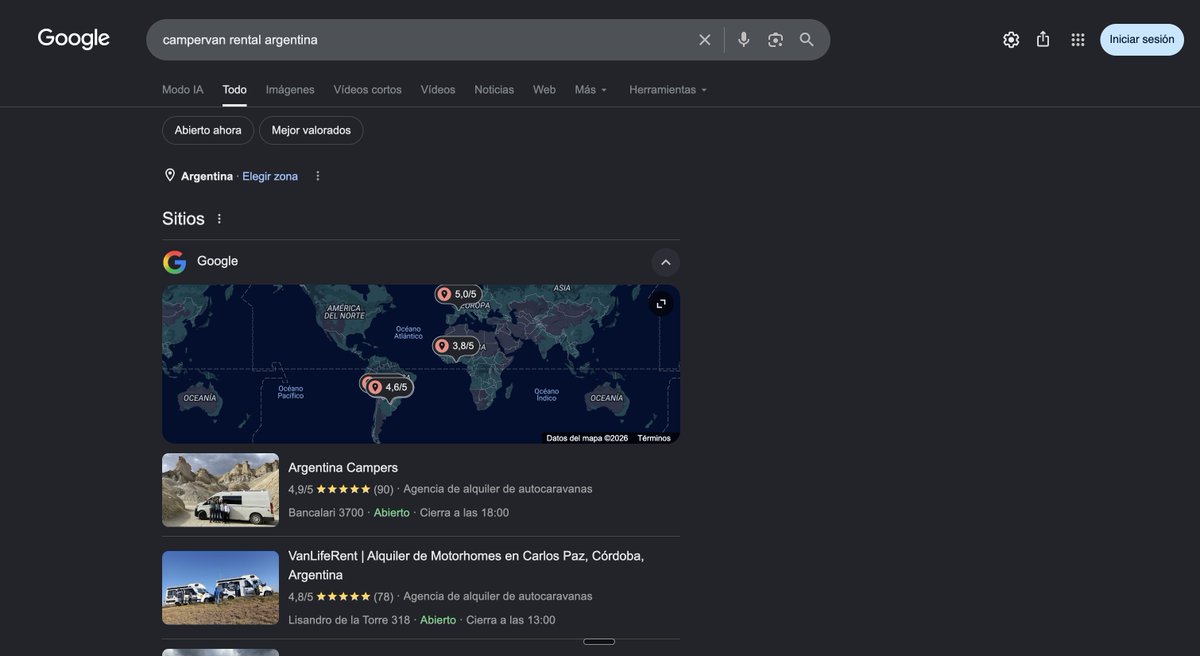Open the Herramientas dropdown
Screen dimensions: 1200x656
[x=668, y=90]
